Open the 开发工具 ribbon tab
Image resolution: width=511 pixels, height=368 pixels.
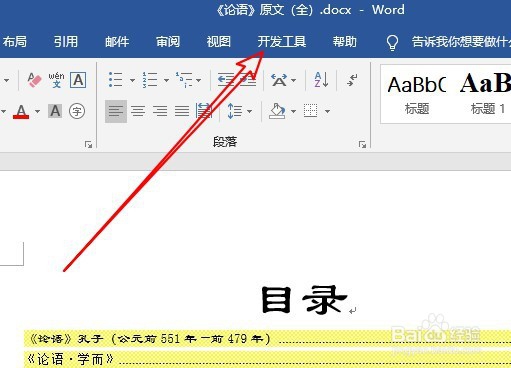tap(282, 42)
